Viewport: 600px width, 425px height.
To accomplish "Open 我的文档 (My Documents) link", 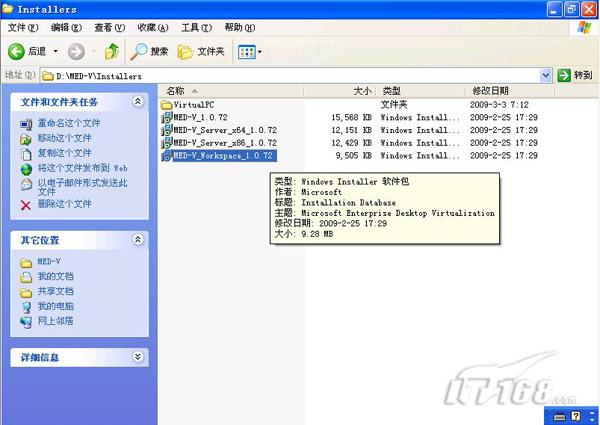I will (55, 276).
